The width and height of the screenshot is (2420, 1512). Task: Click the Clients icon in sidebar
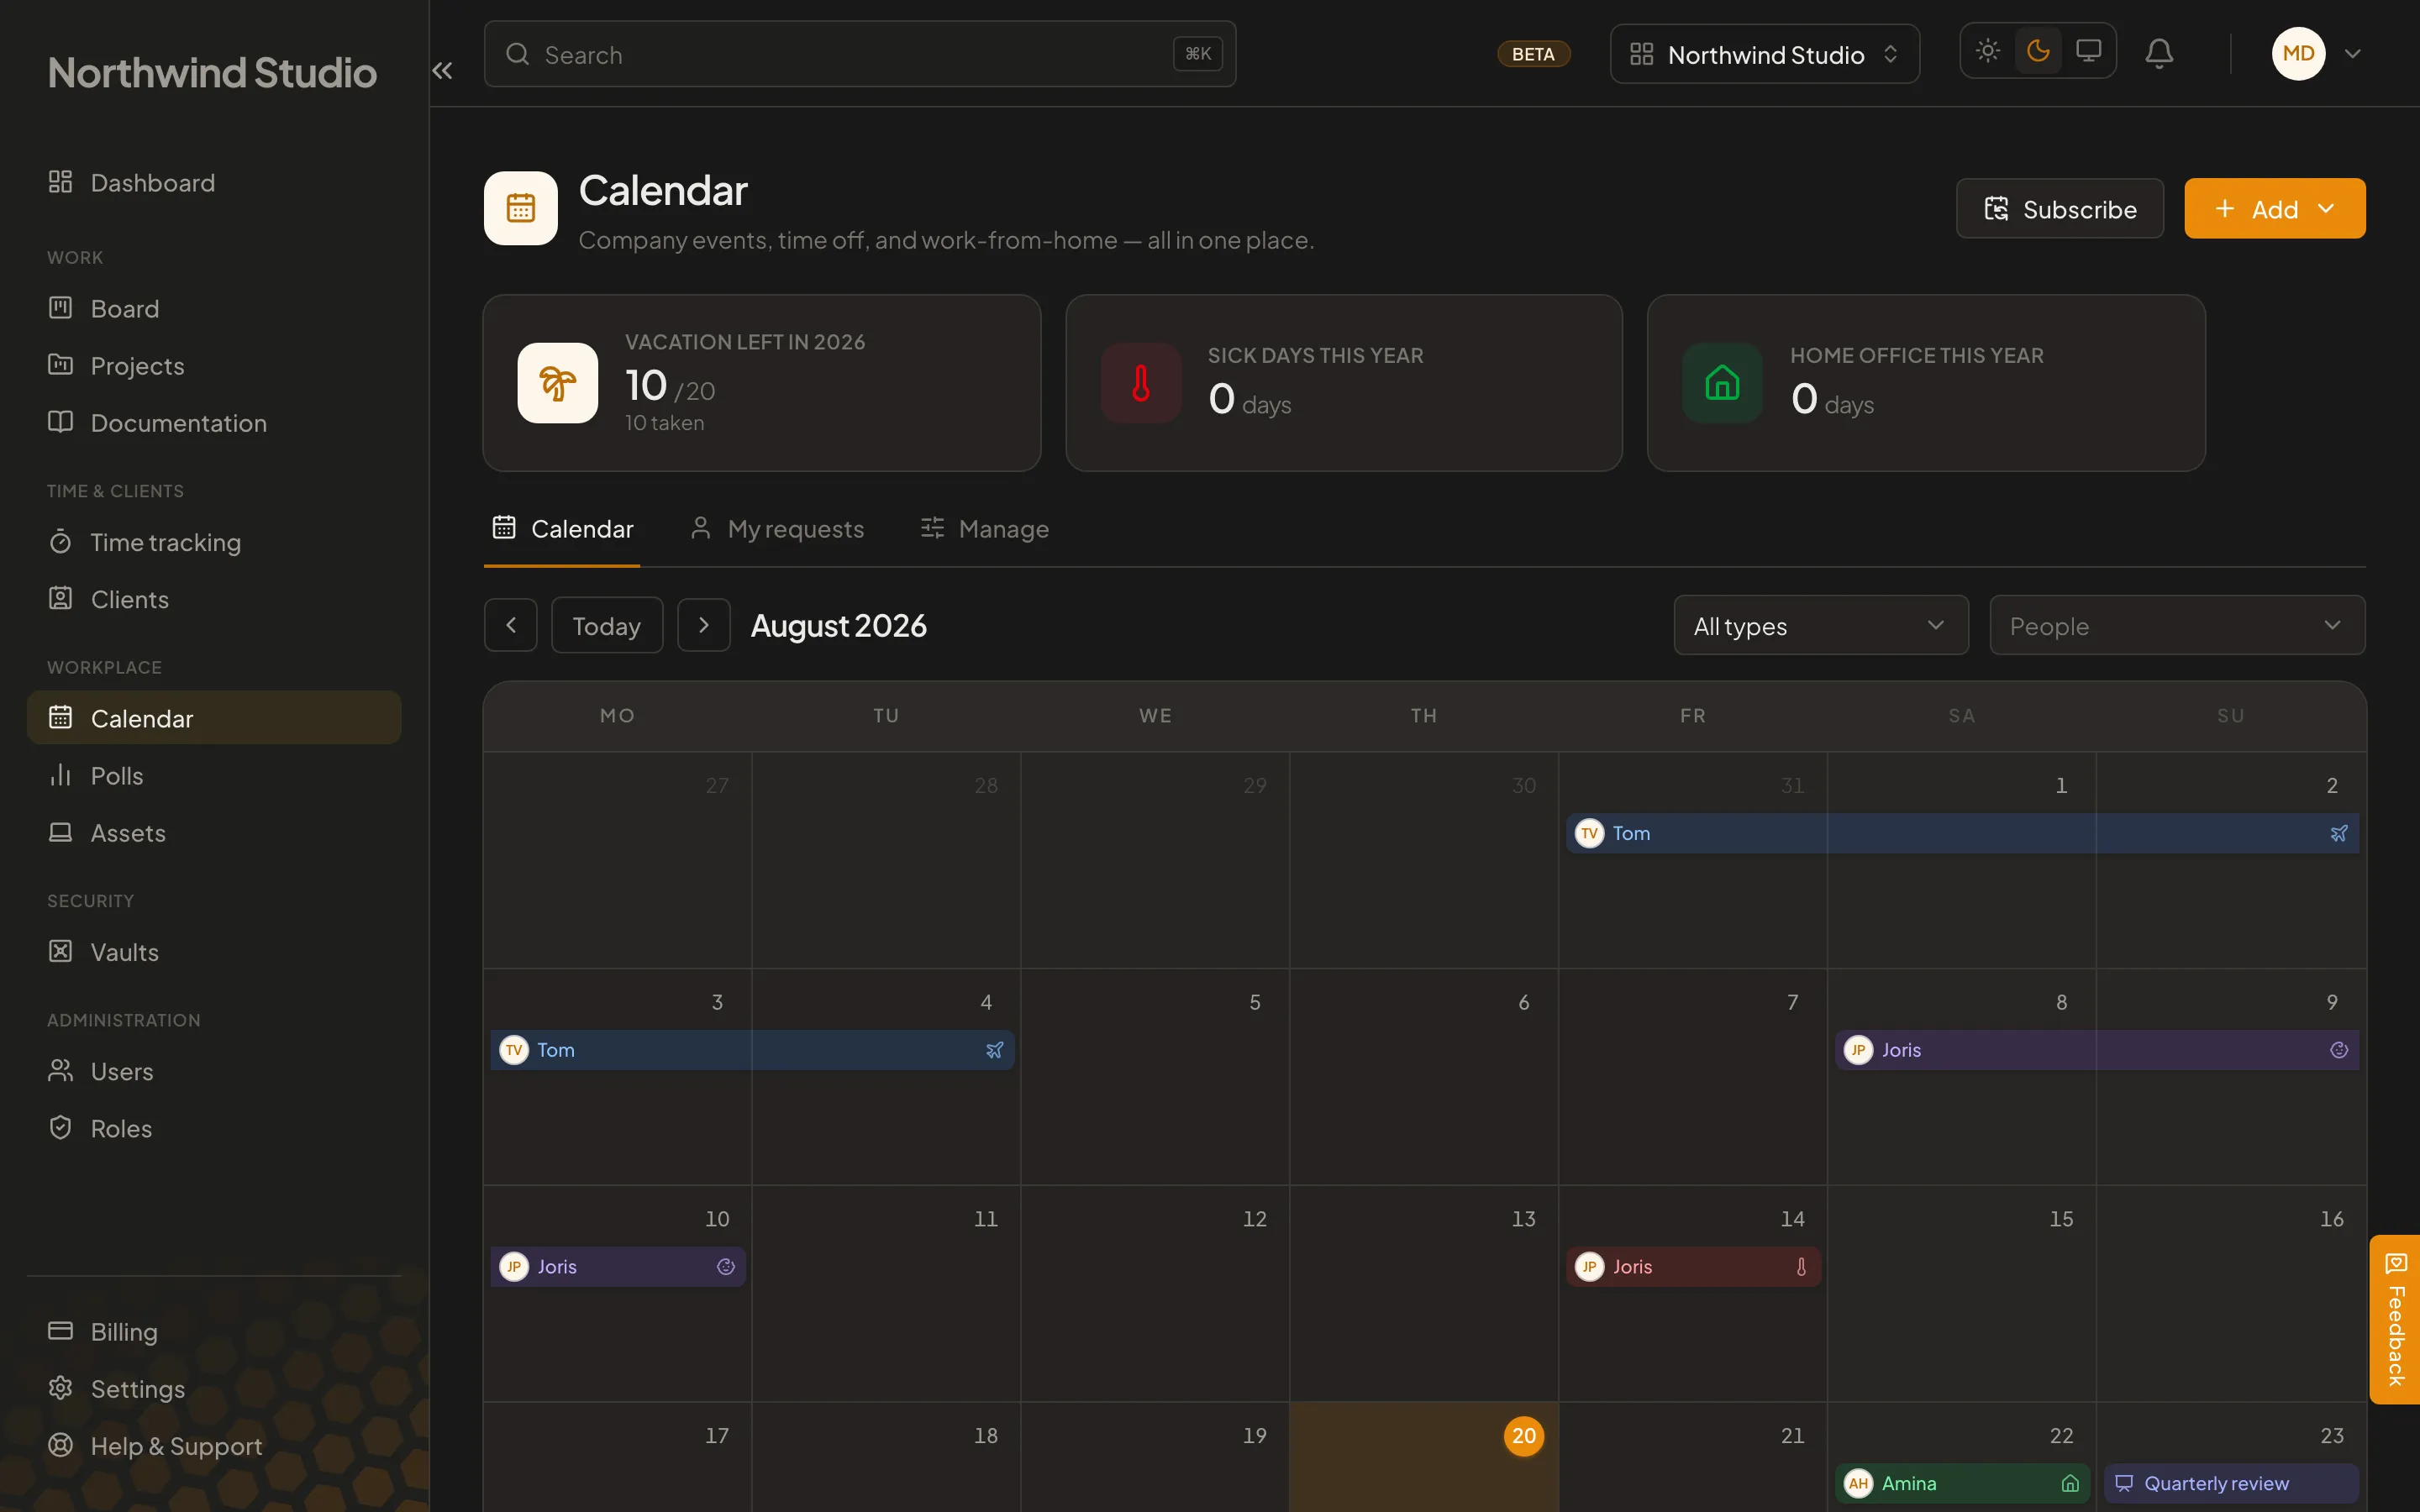(61, 598)
